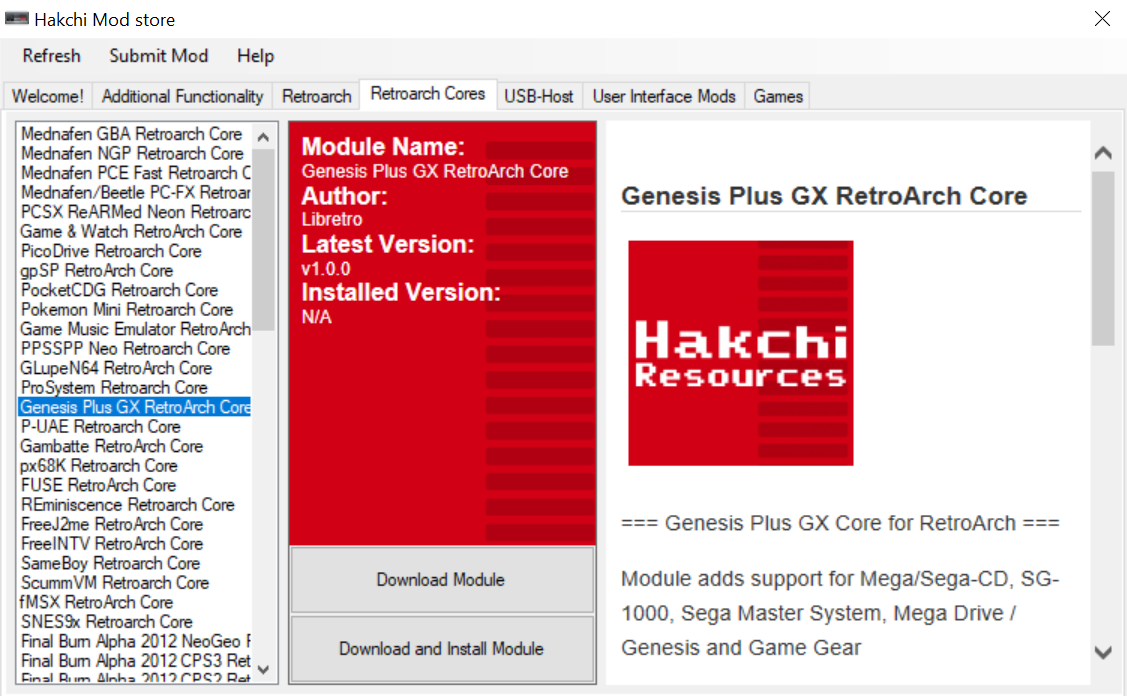Click Download and Install Module button

441,649
